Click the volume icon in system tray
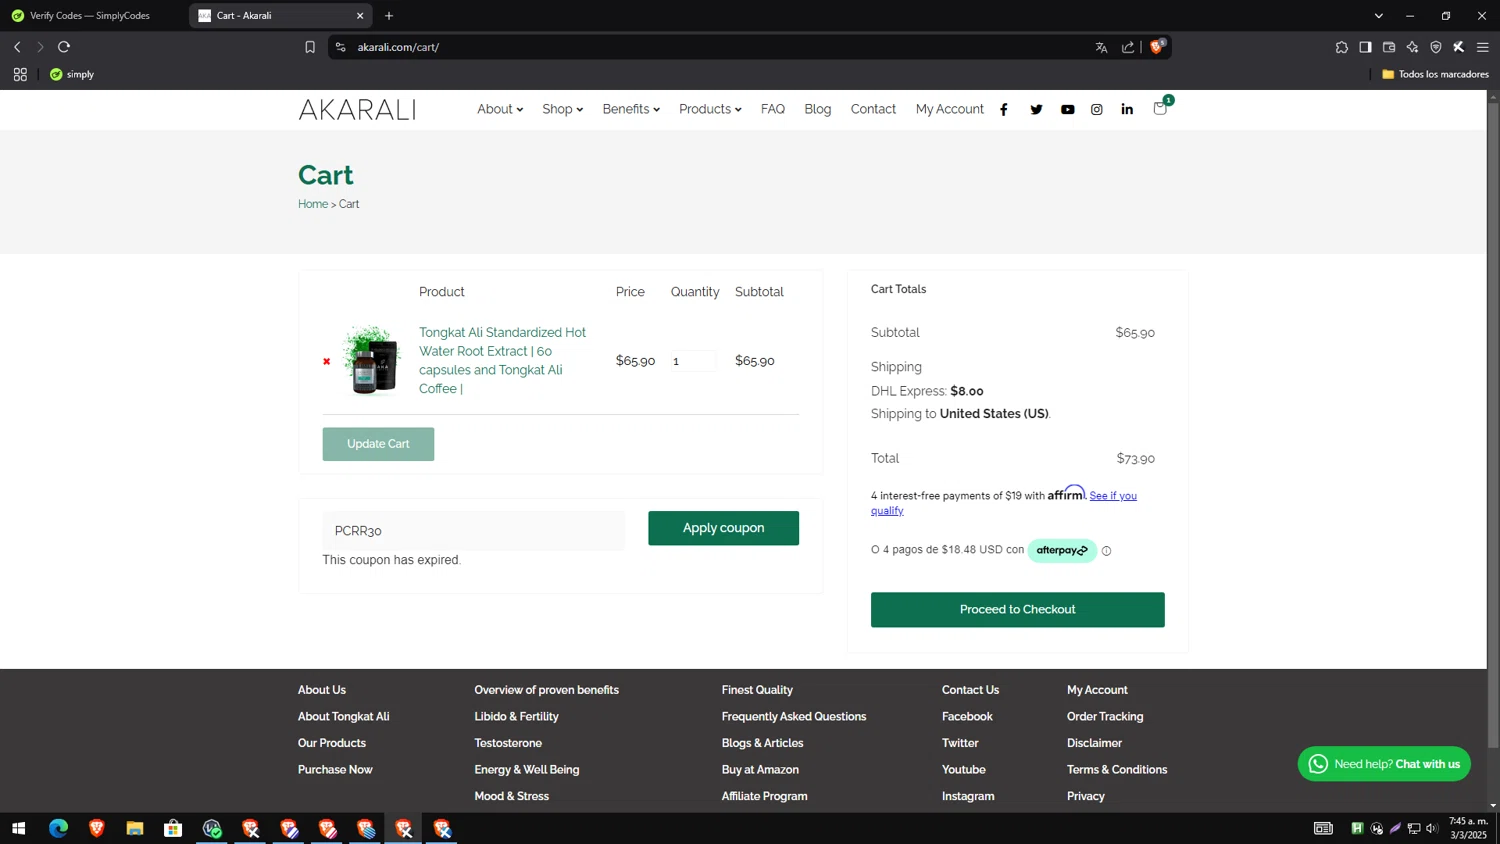The height and width of the screenshot is (844, 1500). [x=1432, y=828]
